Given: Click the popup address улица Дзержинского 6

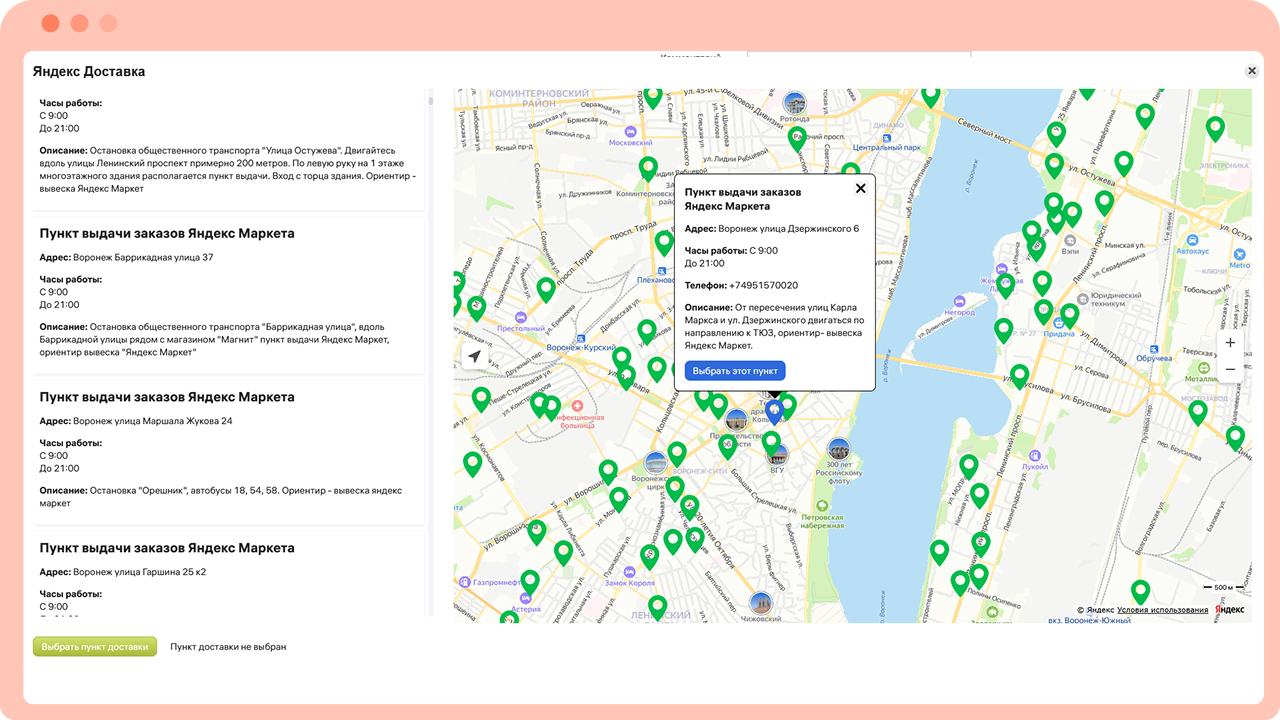Looking at the screenshot, I should tap(788, 229).
